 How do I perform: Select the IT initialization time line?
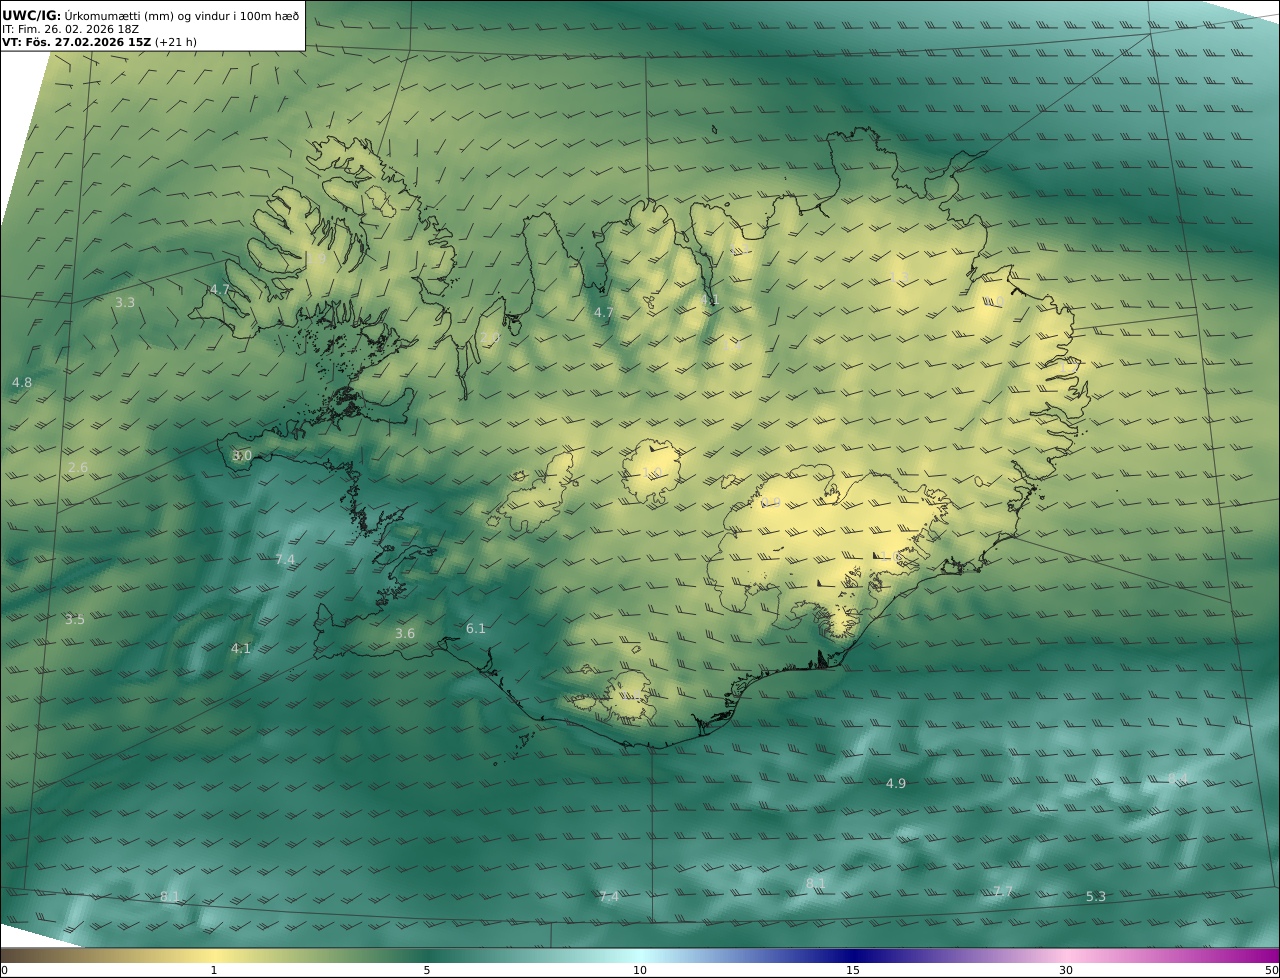70,29
